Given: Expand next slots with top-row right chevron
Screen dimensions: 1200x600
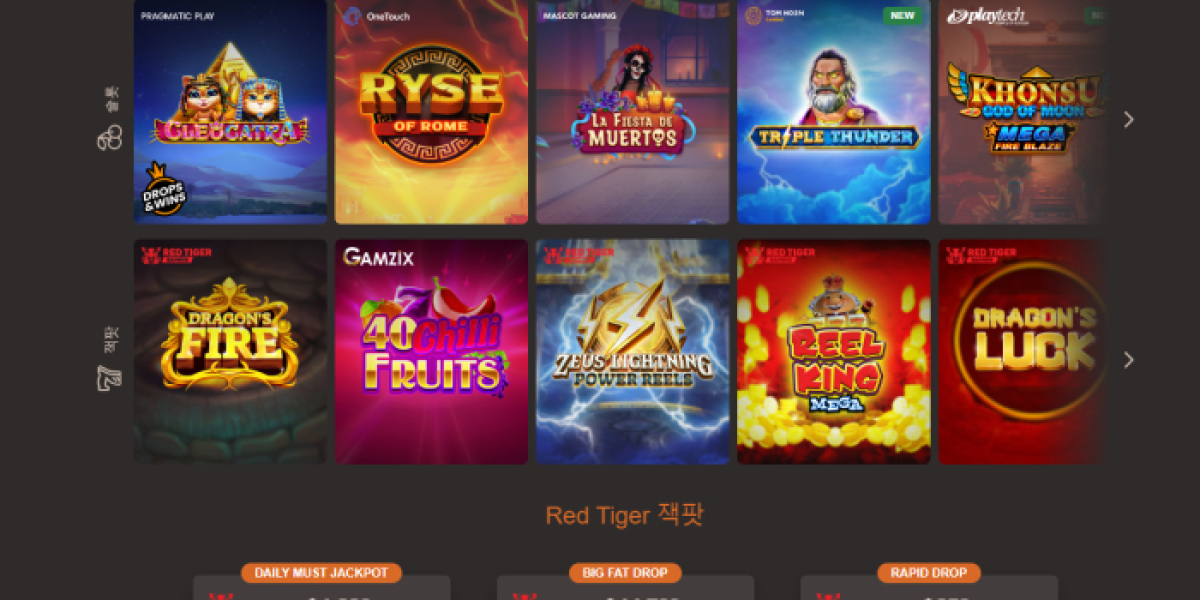Looking at the screenshot, I should (x=1129, y=119).
